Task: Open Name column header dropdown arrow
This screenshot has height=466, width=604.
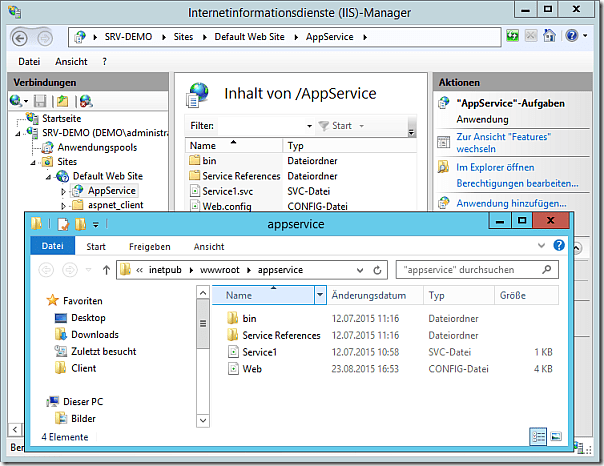Action: click(x=320, y=295)
